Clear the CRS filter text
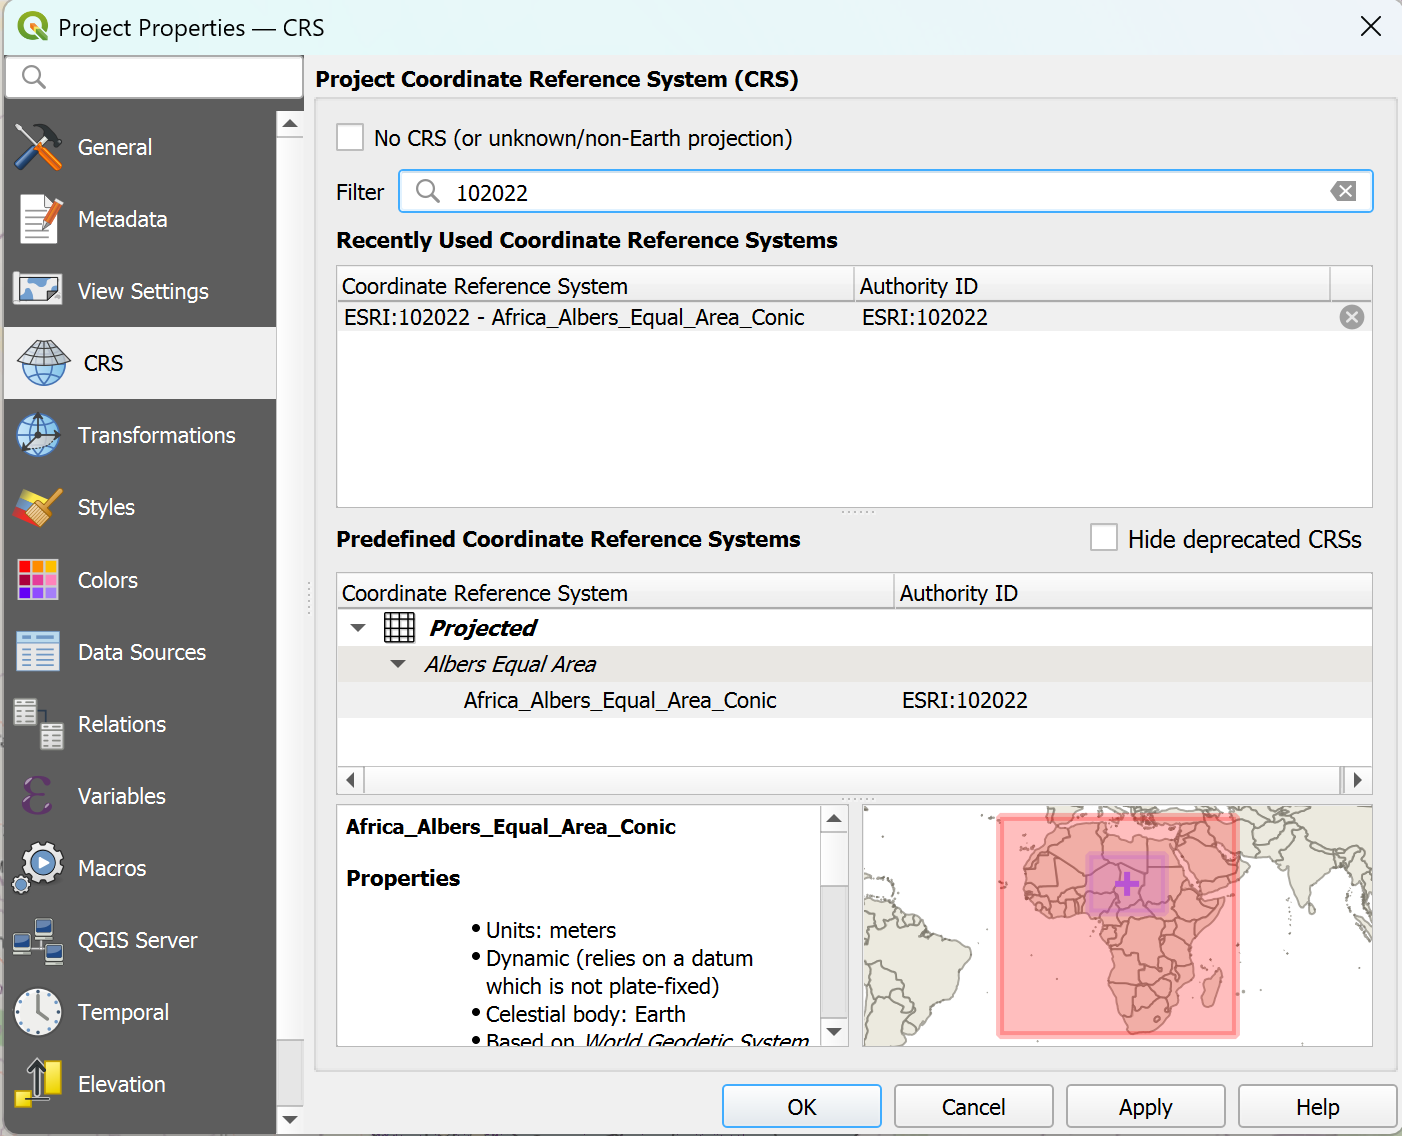Image resolution: width=1402 pixels, height=1136 pixels. 1343,192
